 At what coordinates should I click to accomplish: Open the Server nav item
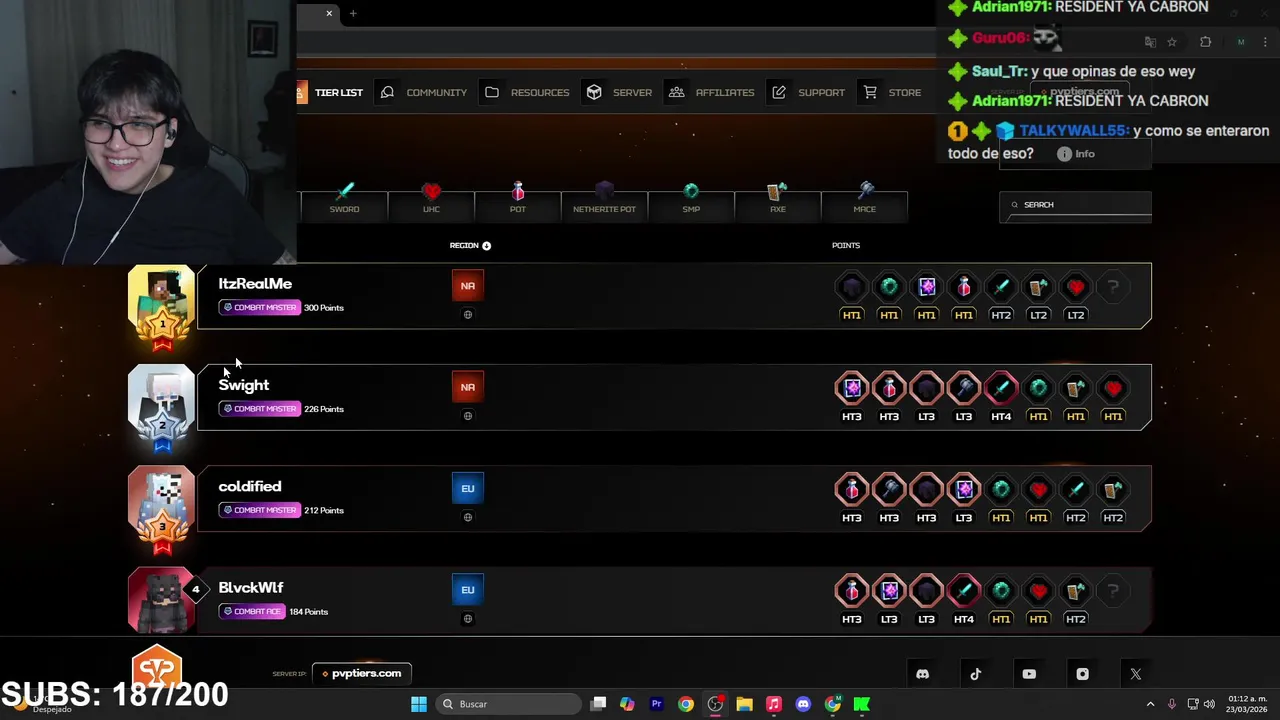(x=619, y=92)
